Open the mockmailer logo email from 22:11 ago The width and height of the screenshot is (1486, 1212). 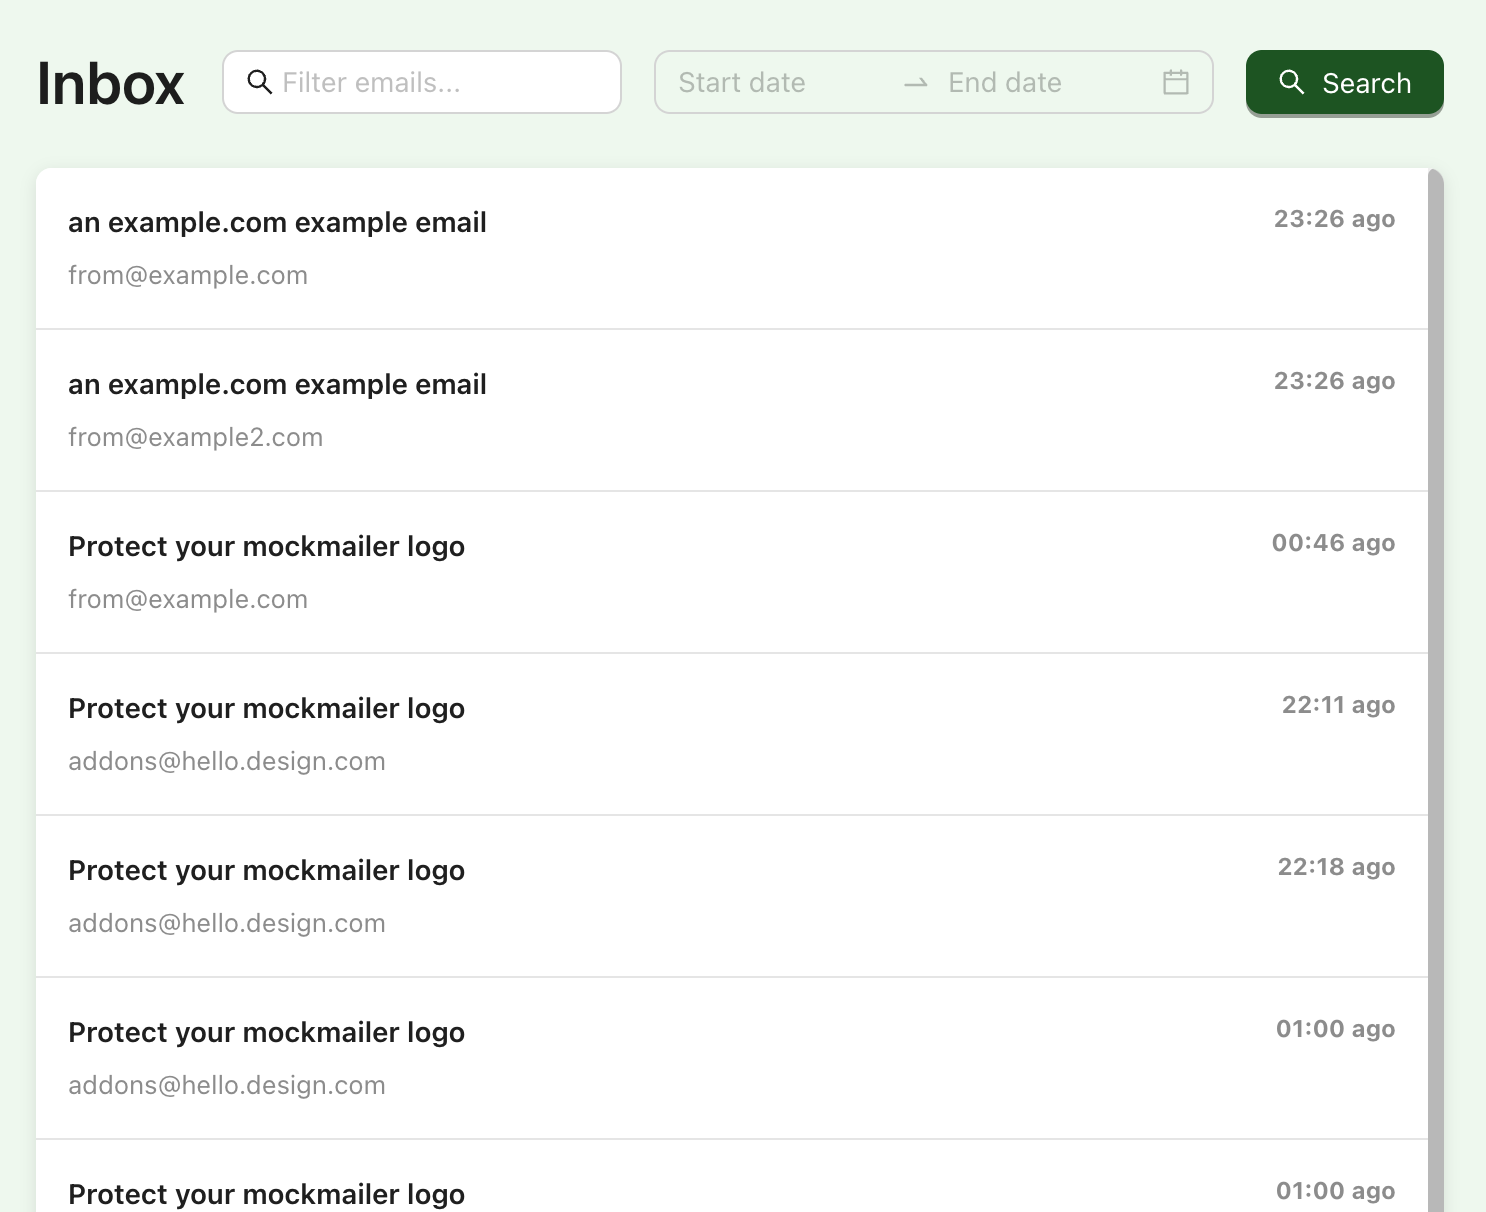pos(732,734)
